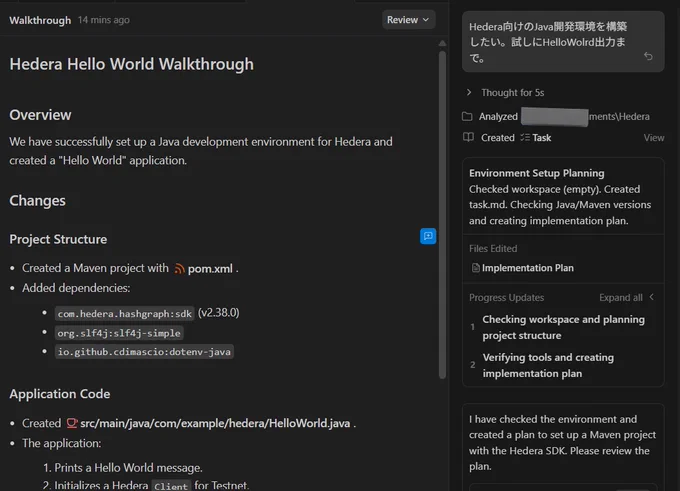Open the Implementation Plan file
Viewport: 680px width, 491px height.
[528, 268]
